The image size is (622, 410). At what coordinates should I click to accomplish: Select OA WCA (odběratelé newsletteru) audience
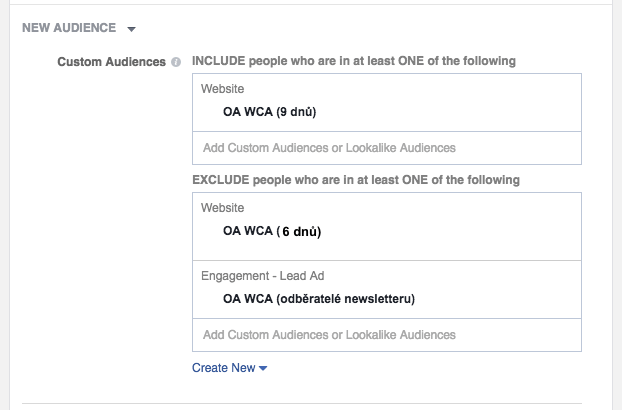coord(319,299)
